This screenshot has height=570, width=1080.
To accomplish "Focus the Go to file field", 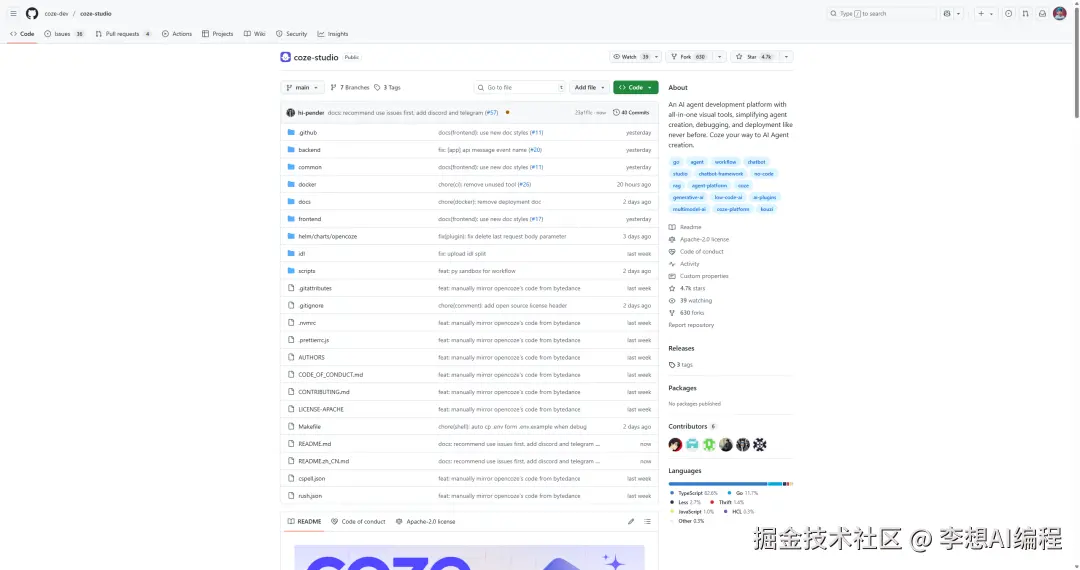I will [x=521, y=87].
